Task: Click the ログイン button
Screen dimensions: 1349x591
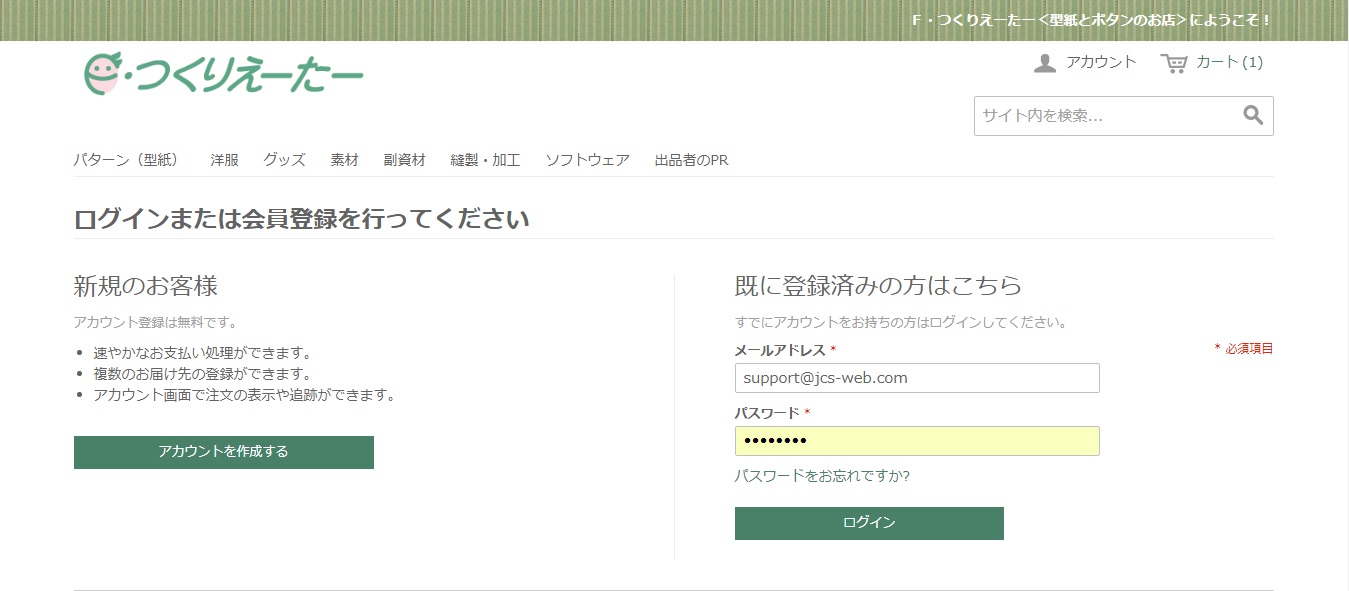Action: click(868, 522)
